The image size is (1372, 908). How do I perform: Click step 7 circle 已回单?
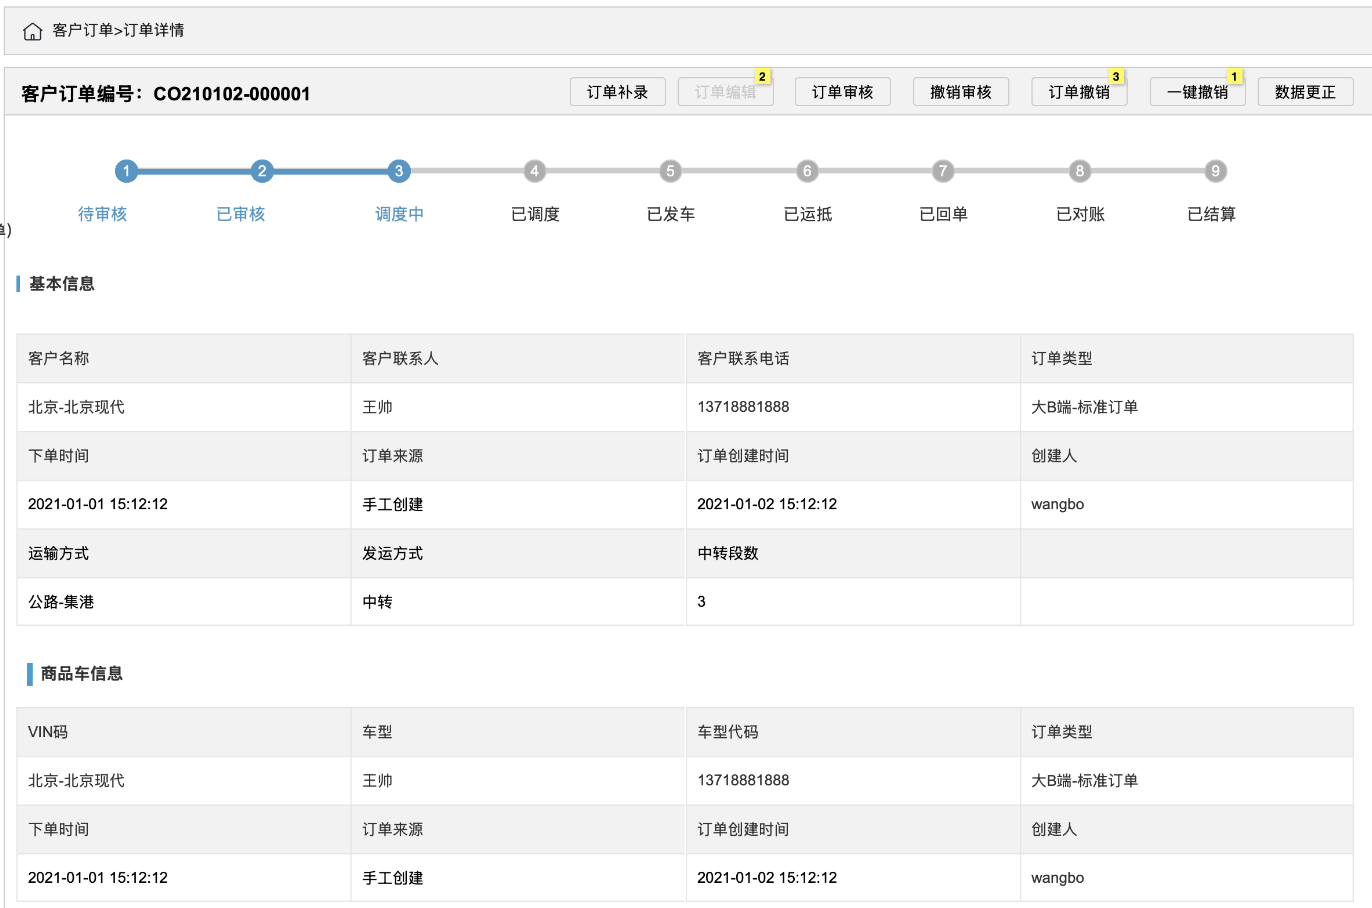943,171
